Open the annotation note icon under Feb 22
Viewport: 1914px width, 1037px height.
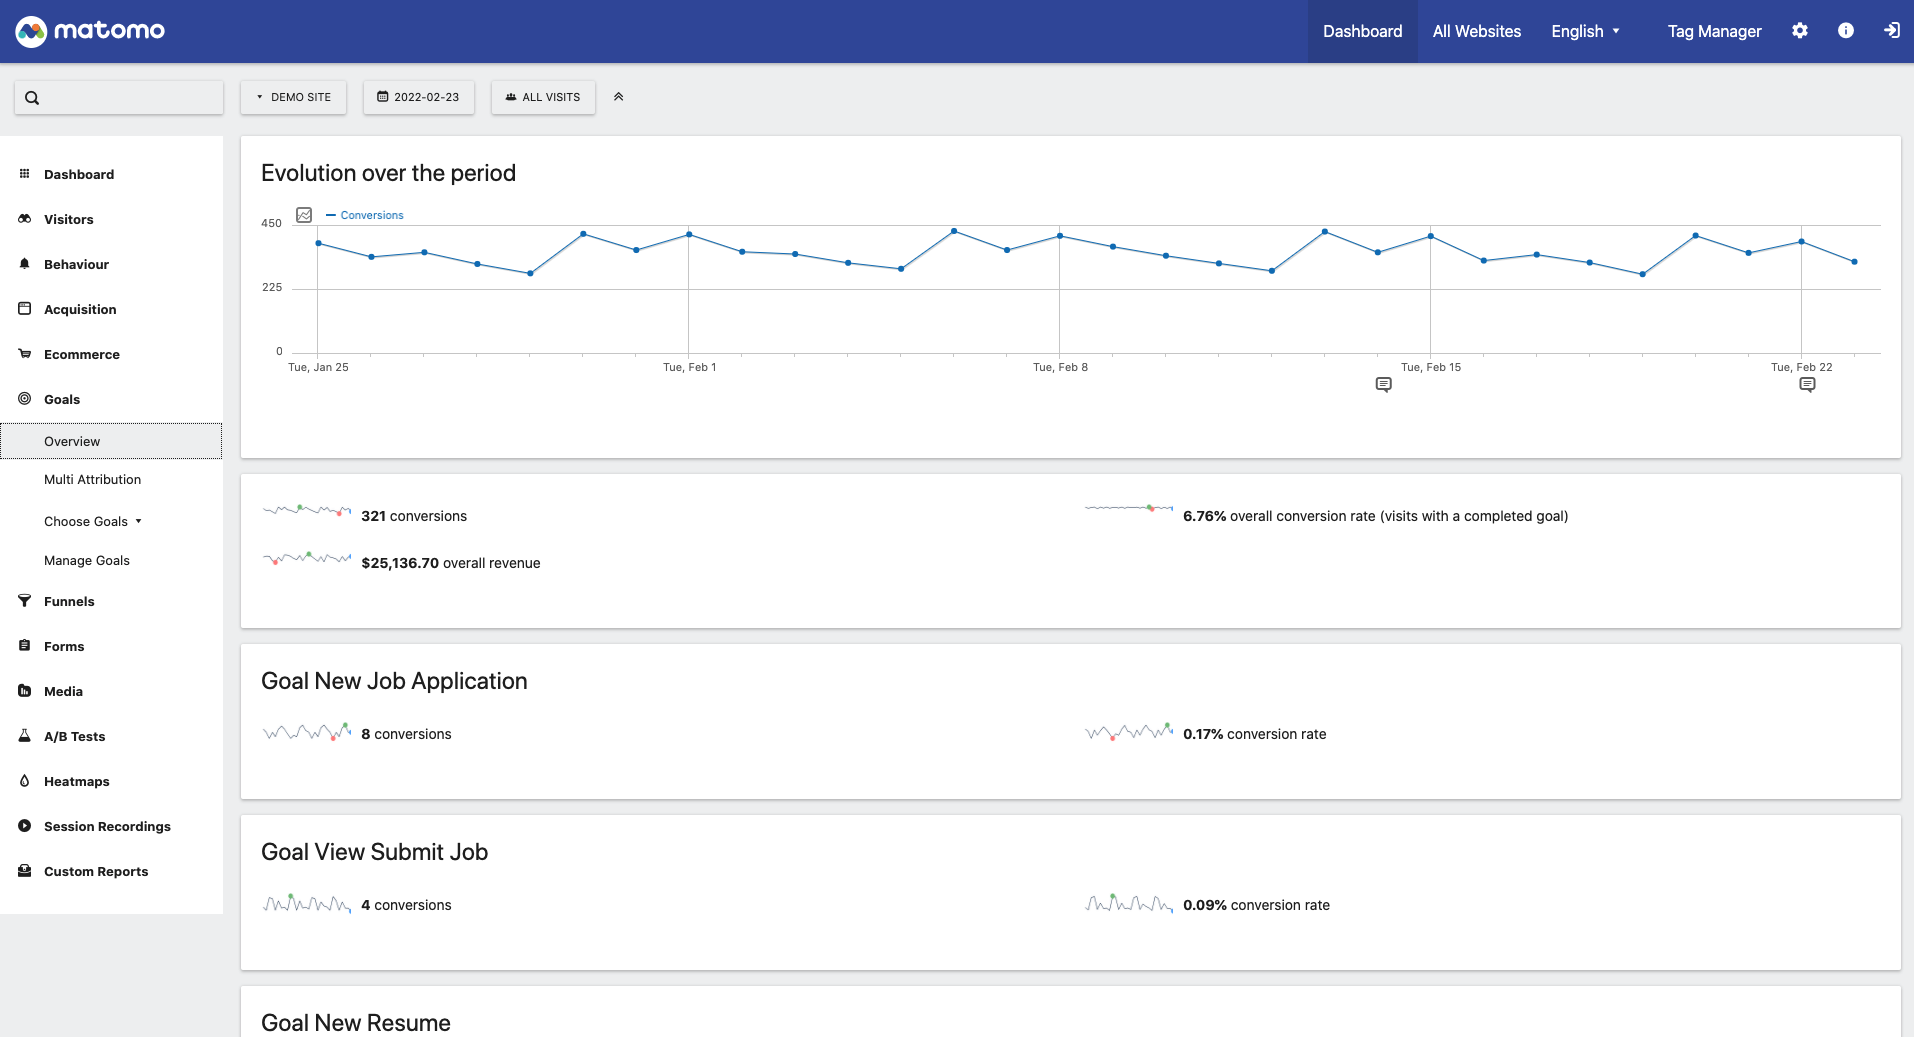click(1806, 385)
